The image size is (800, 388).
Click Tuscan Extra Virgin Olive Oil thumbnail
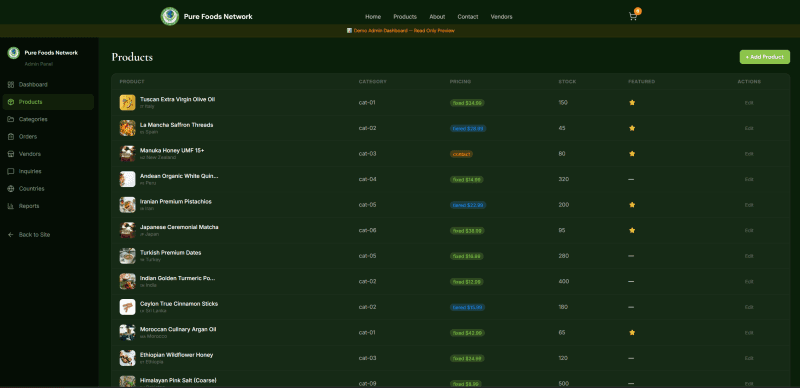point(128,103)
